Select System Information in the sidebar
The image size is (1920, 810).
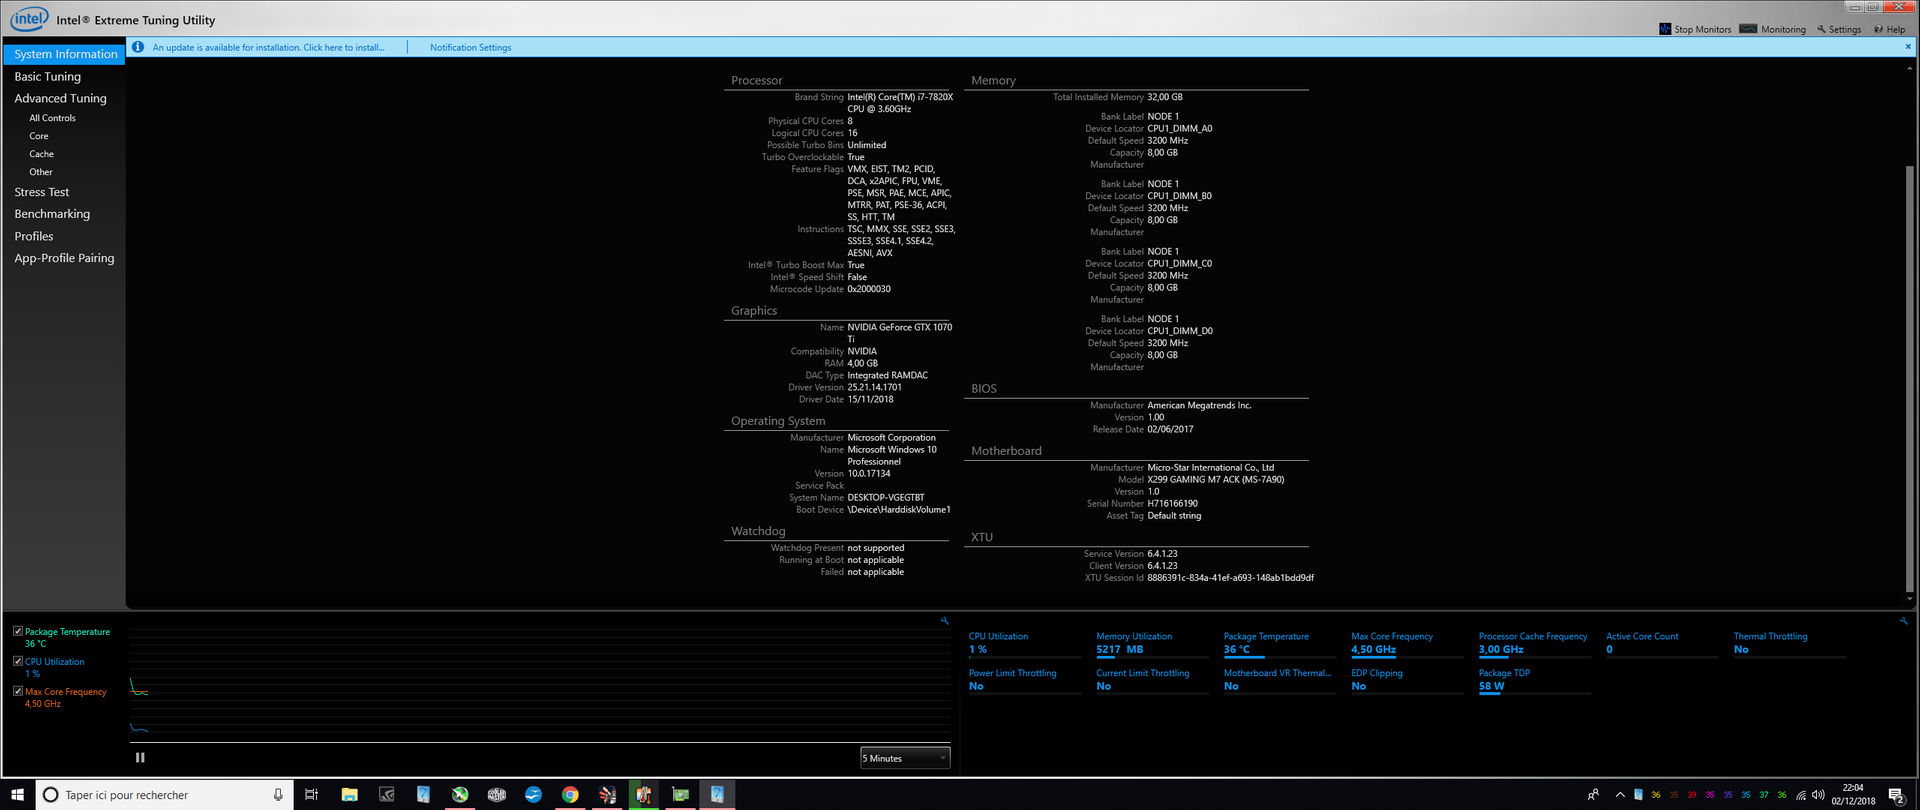64,54
